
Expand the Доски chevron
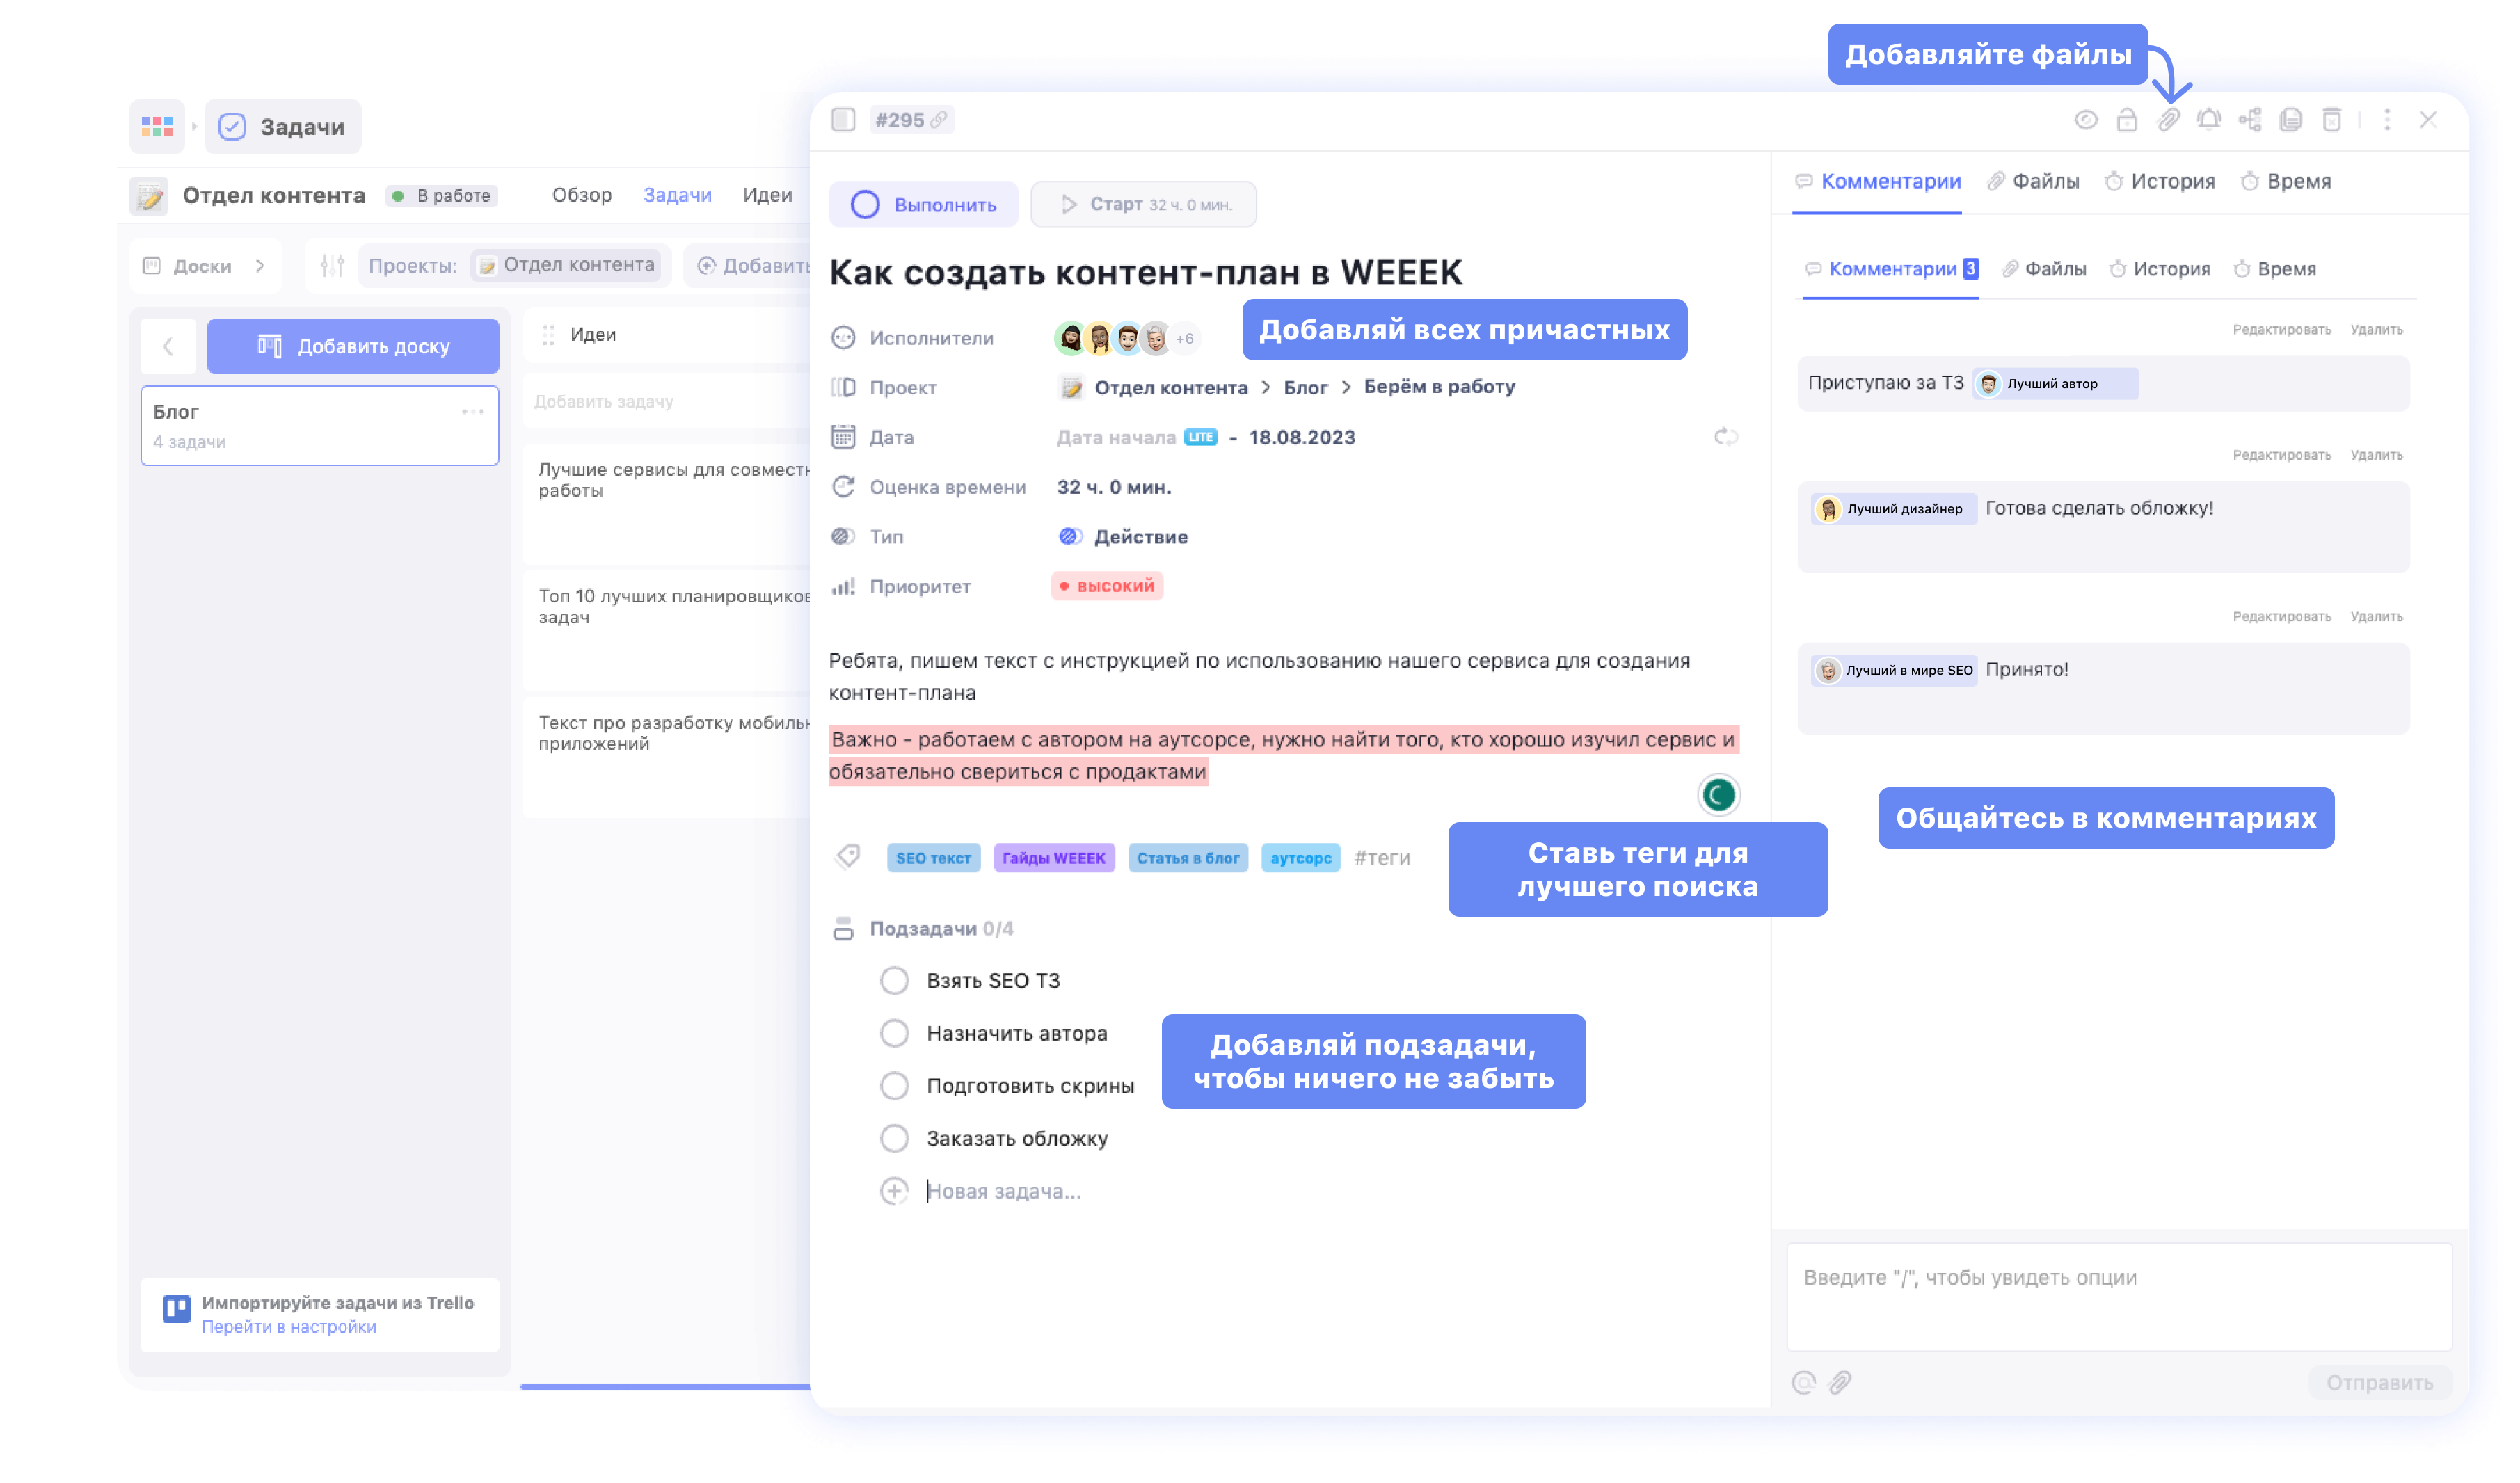click(260, 265)
